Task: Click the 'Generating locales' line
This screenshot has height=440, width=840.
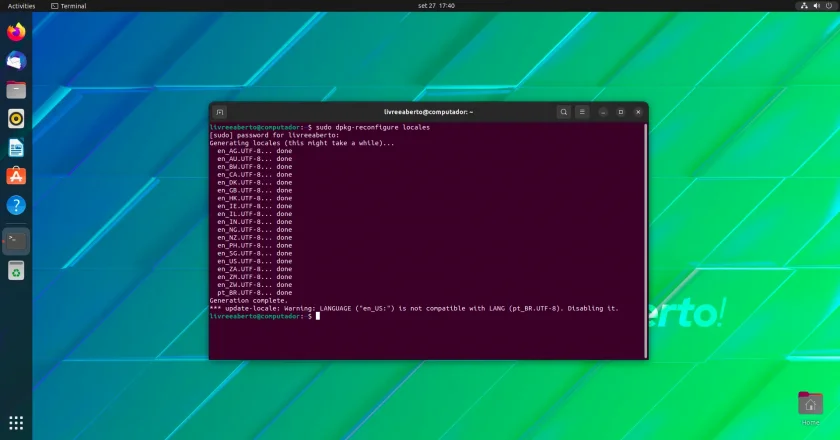Action: [x=302, y=143]
